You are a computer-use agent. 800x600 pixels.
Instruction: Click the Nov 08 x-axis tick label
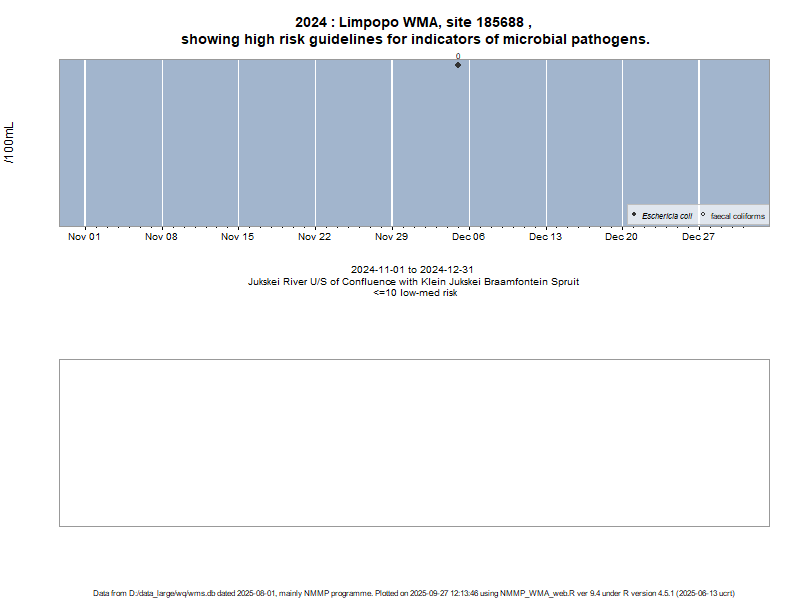coord(161,237)
